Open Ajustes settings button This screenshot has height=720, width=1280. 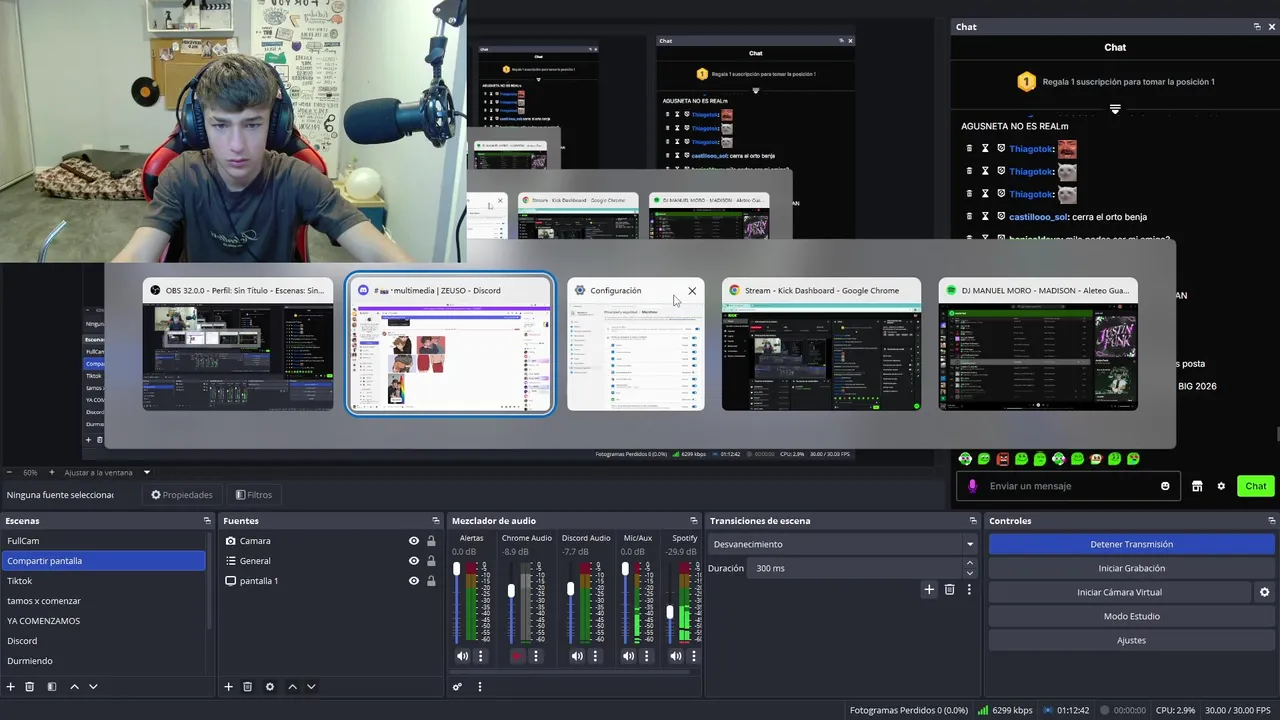coord(1131,640)
